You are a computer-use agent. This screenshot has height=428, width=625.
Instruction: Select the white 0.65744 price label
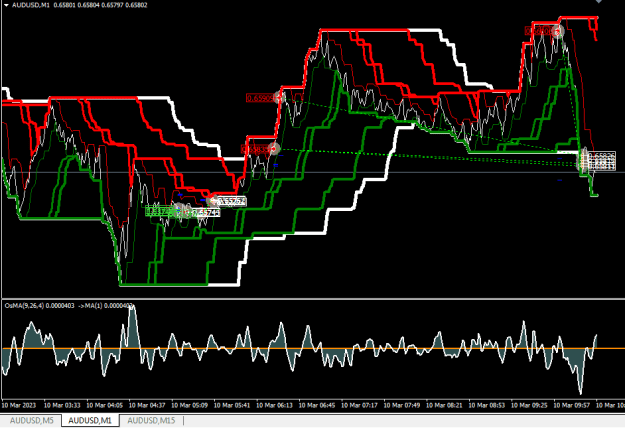tap(206, 213)
